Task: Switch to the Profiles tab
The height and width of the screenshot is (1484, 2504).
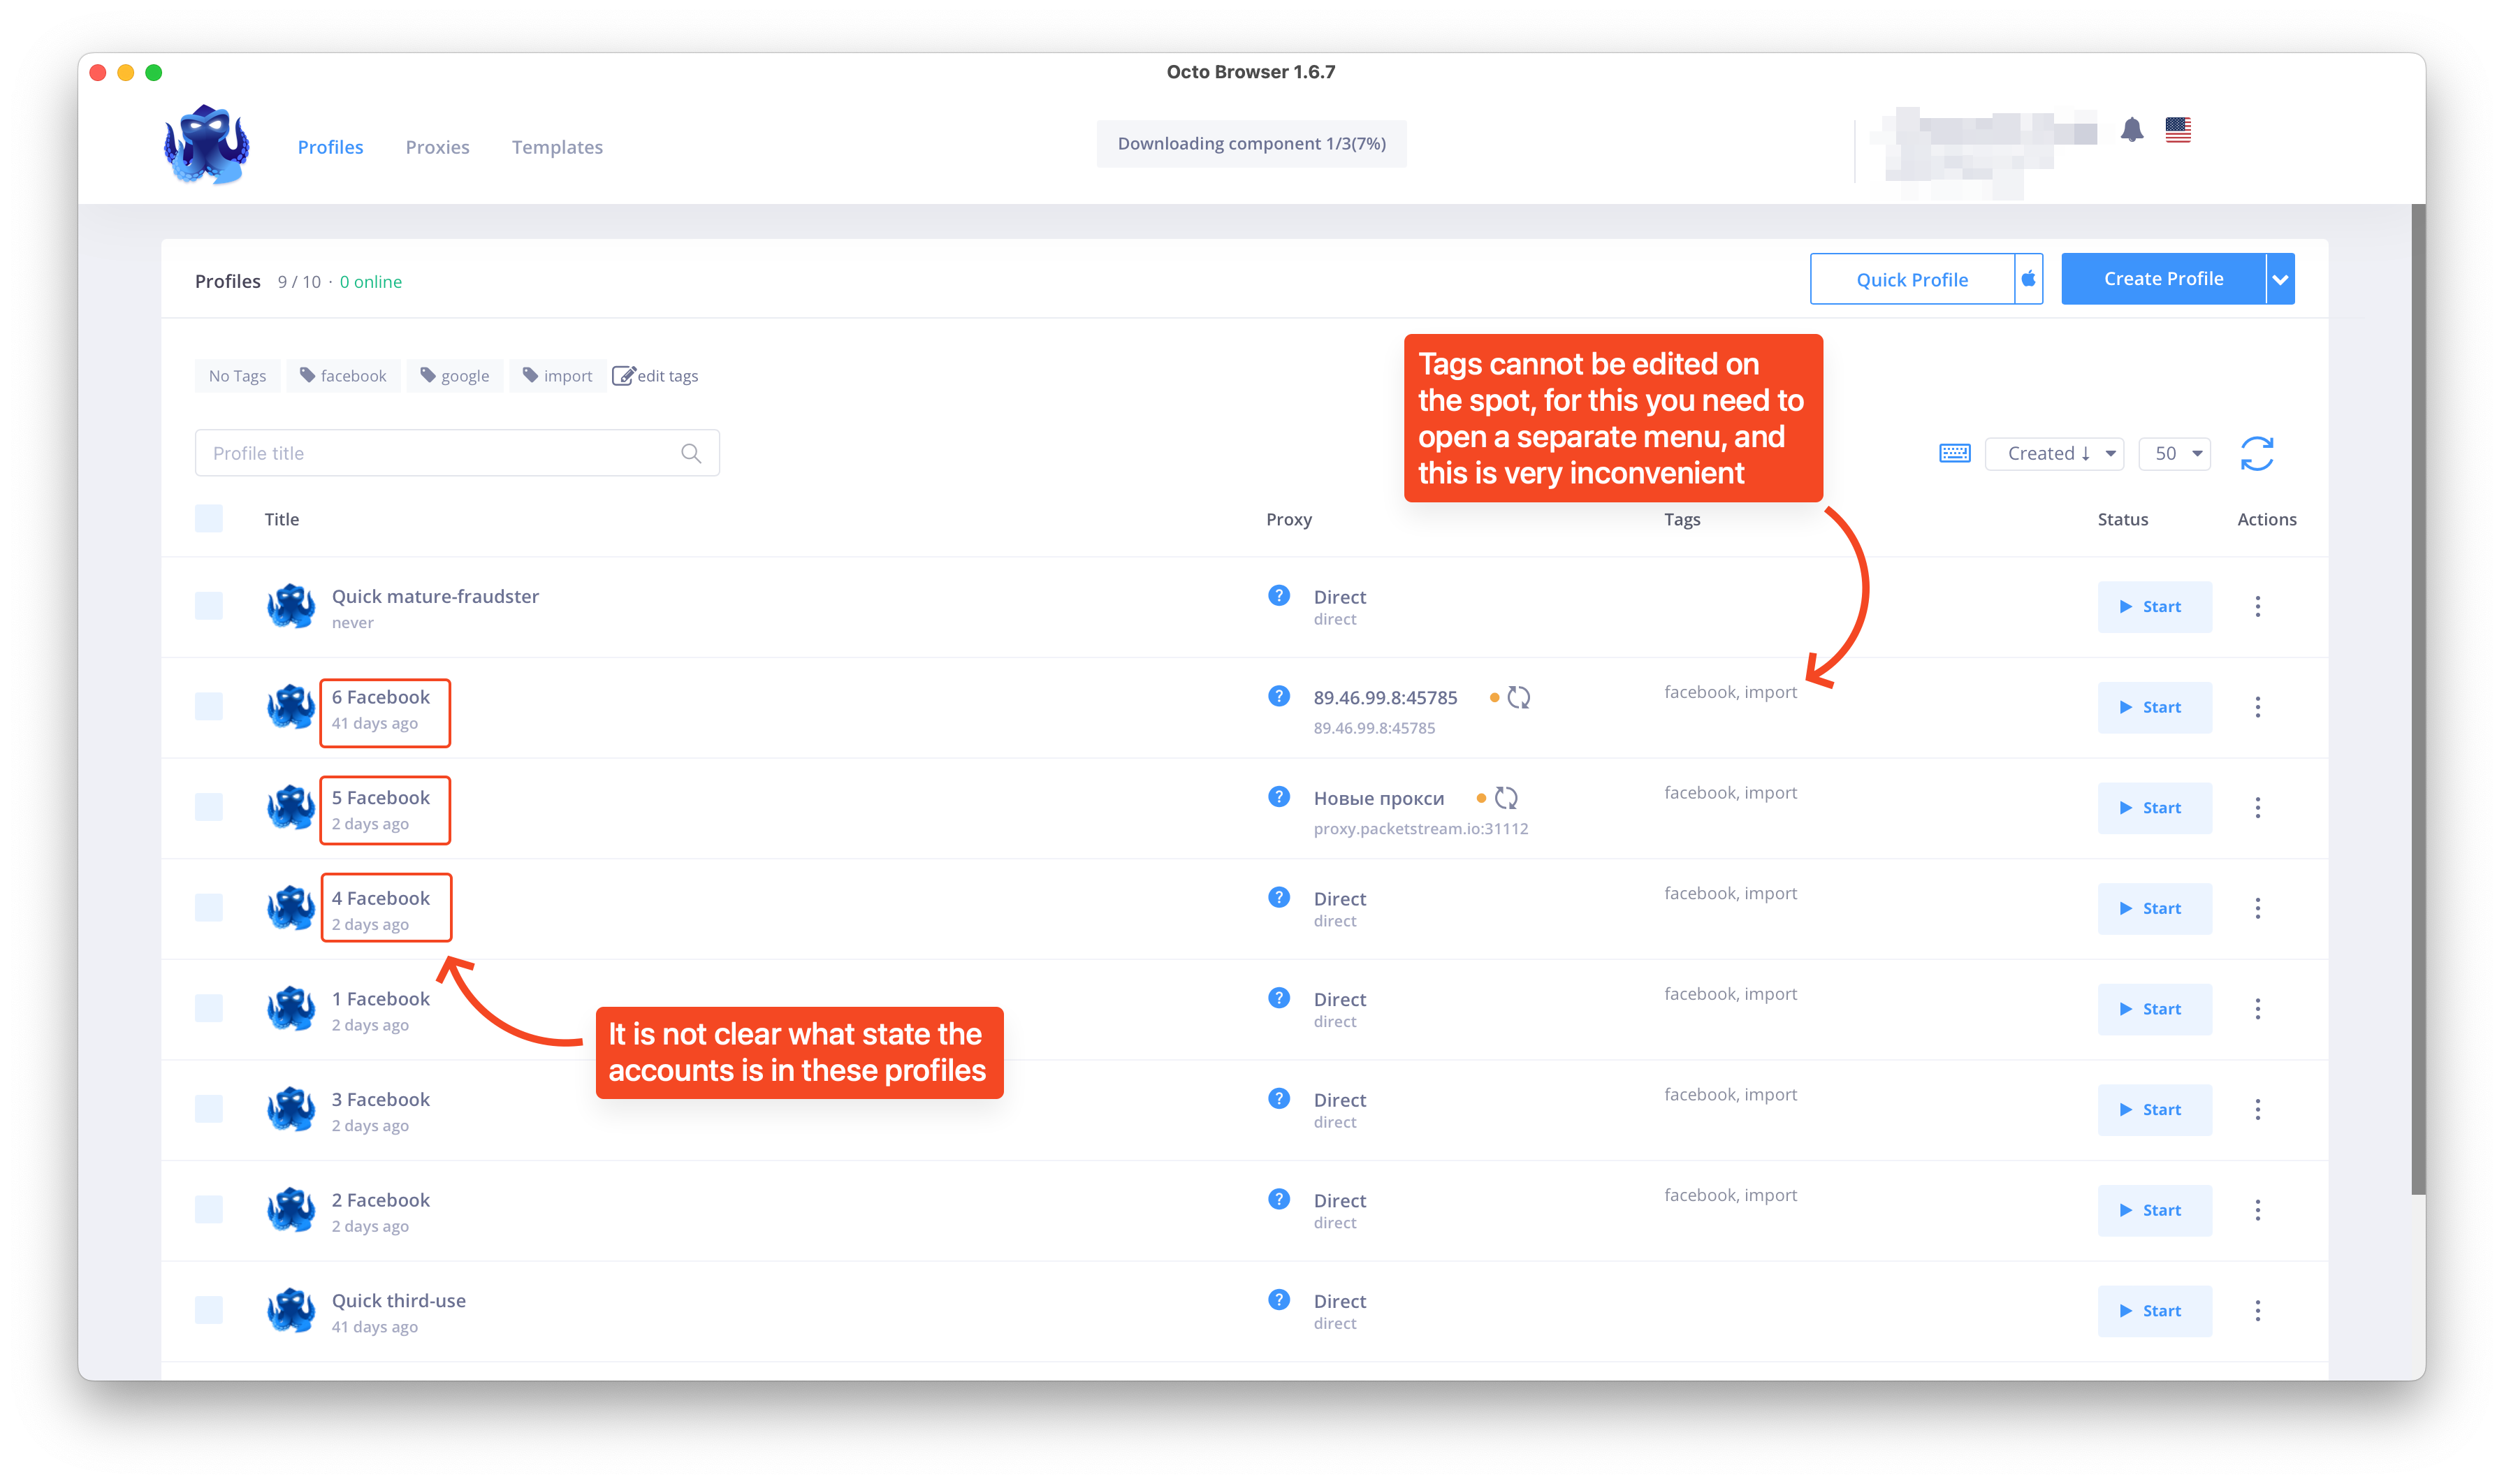Action: [x=330, y=147]
